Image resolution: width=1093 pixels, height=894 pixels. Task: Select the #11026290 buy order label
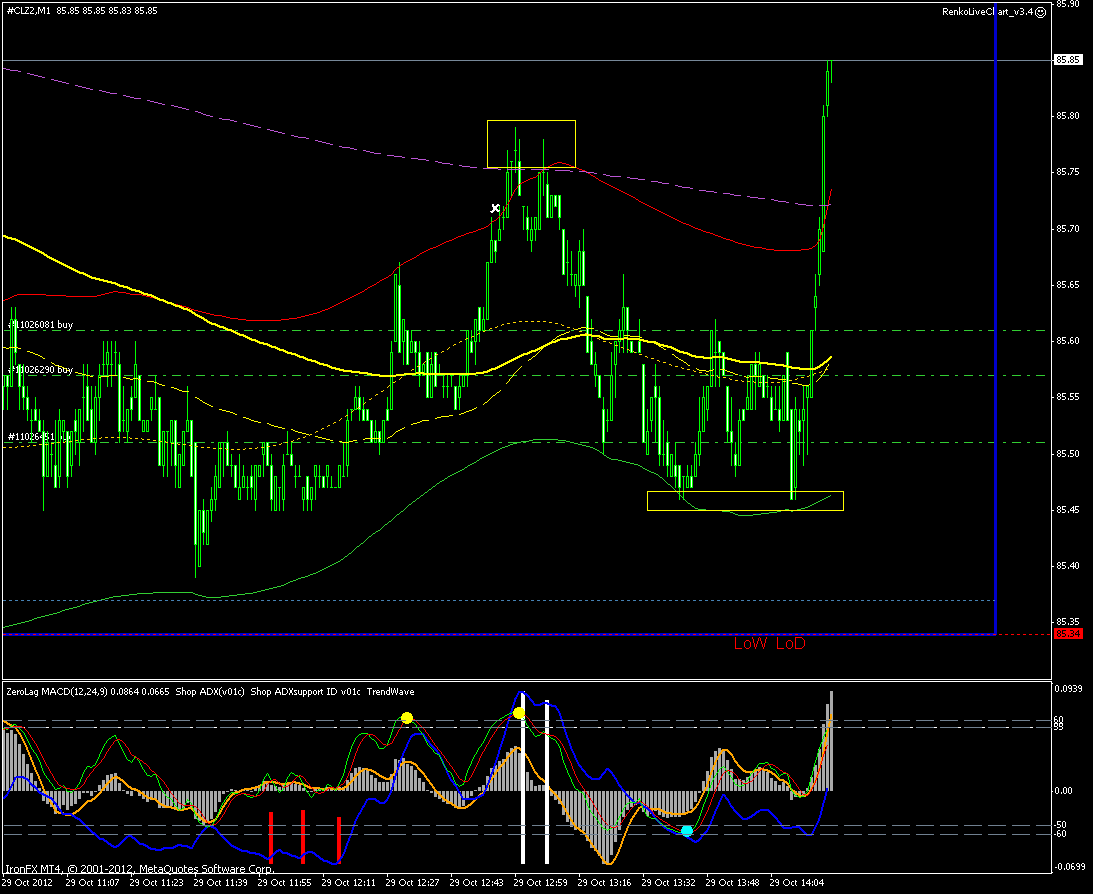pyautogui.click(x=40, y=369)
